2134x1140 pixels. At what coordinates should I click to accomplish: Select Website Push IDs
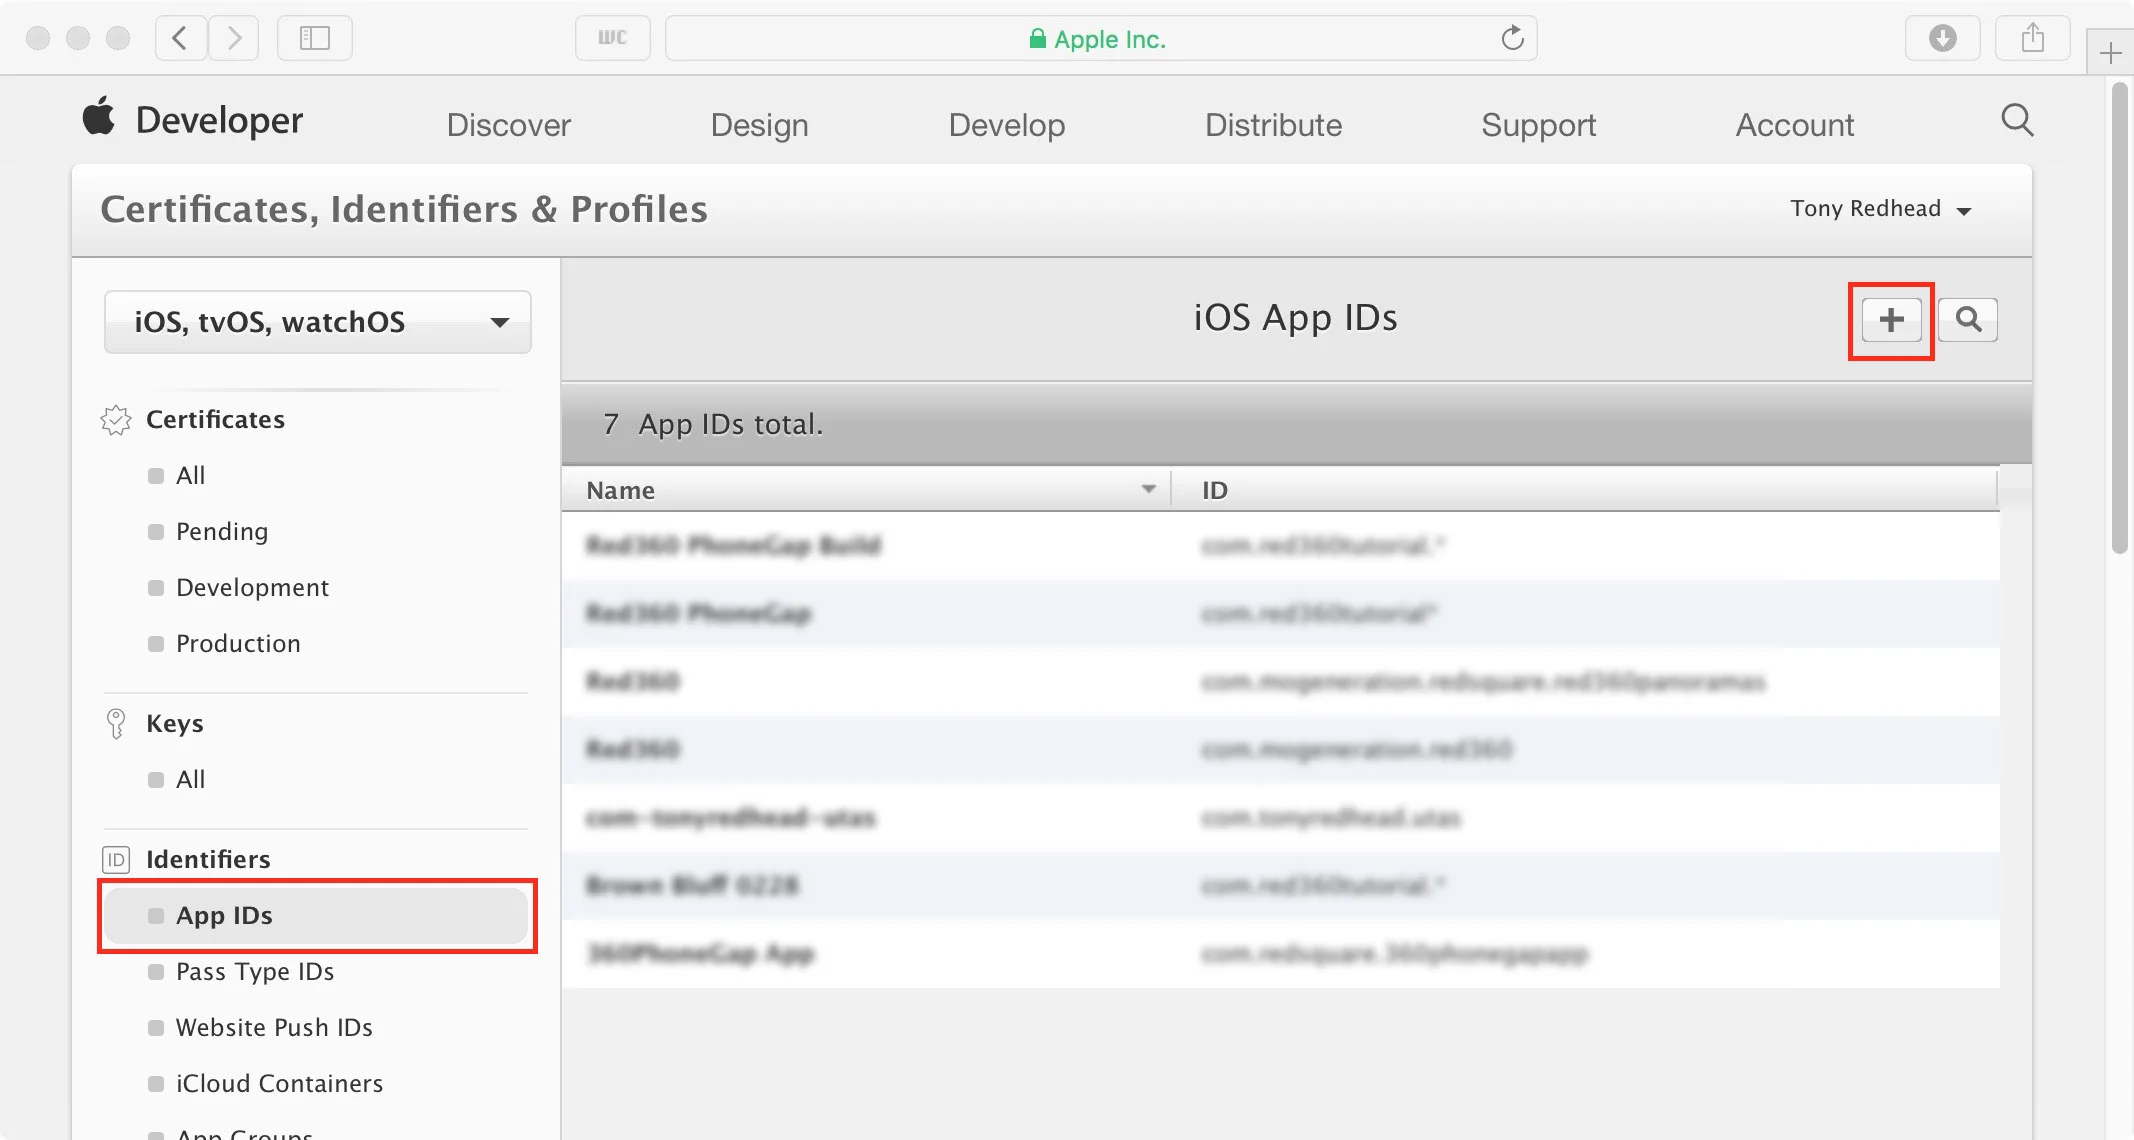pos(274,1028)
